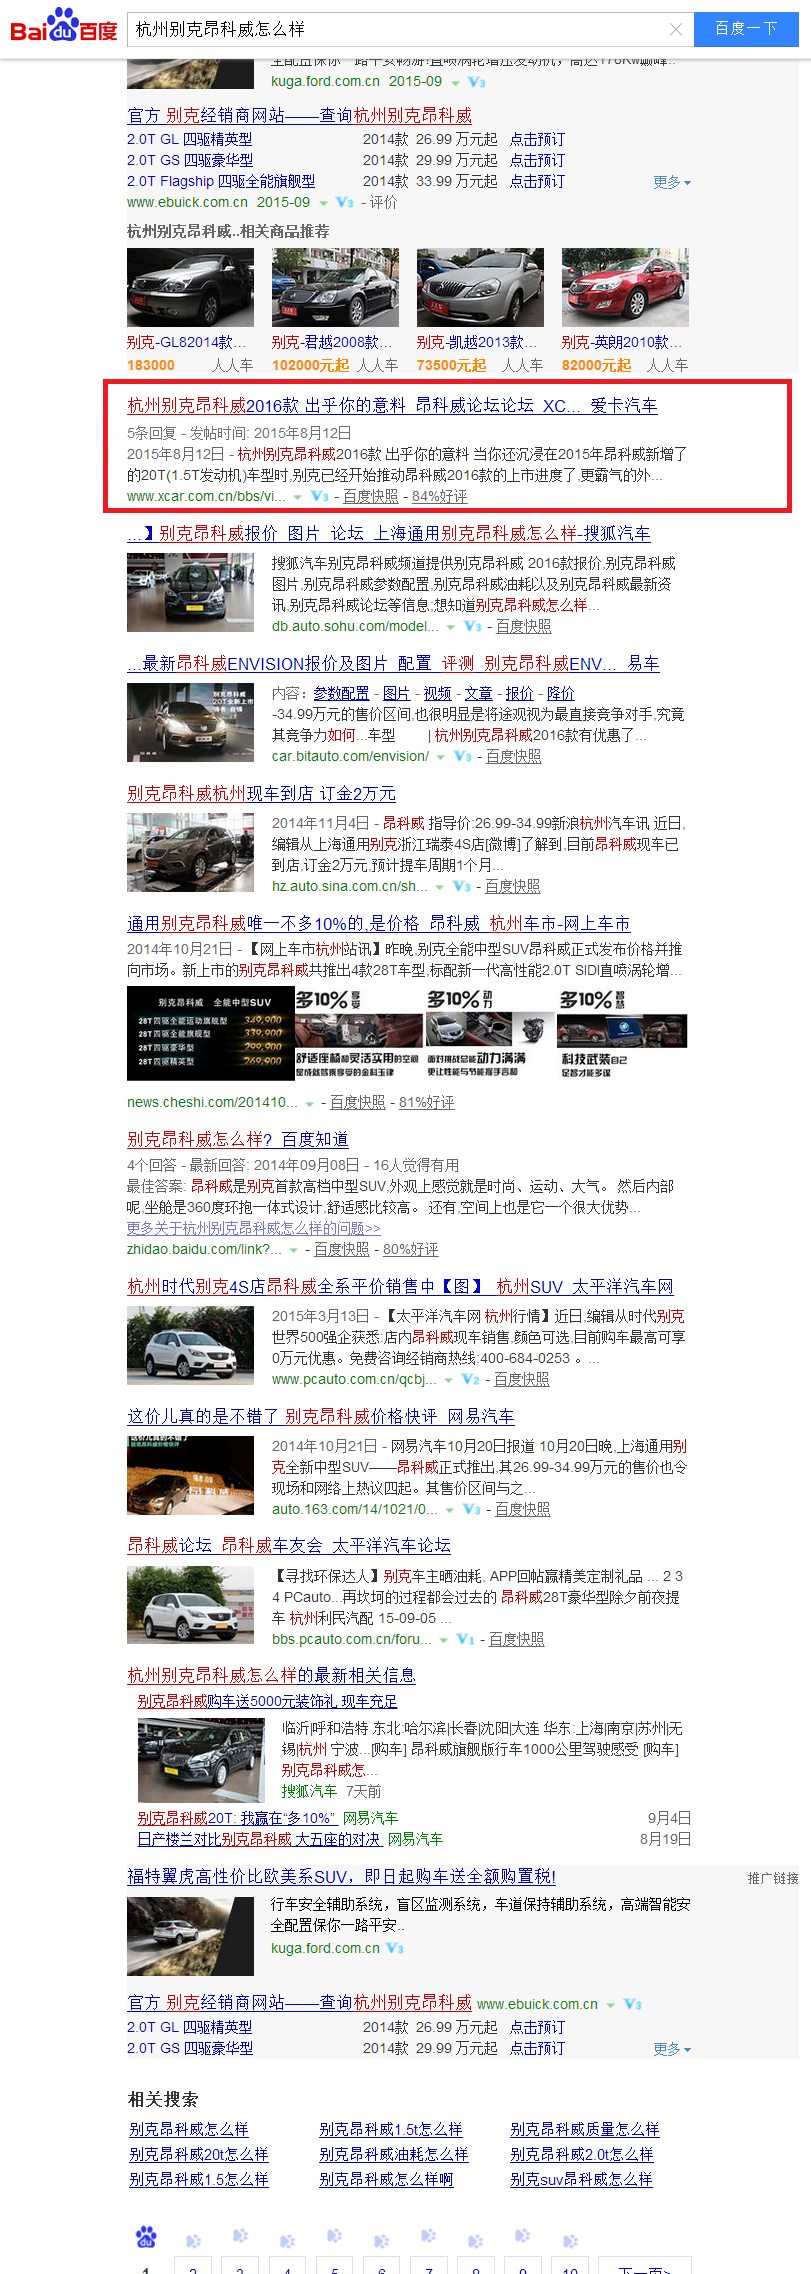Open the 别克-君越2008款 car thumbnail
The width and height of the screenshot is (811, 2274).
[335, 287]
